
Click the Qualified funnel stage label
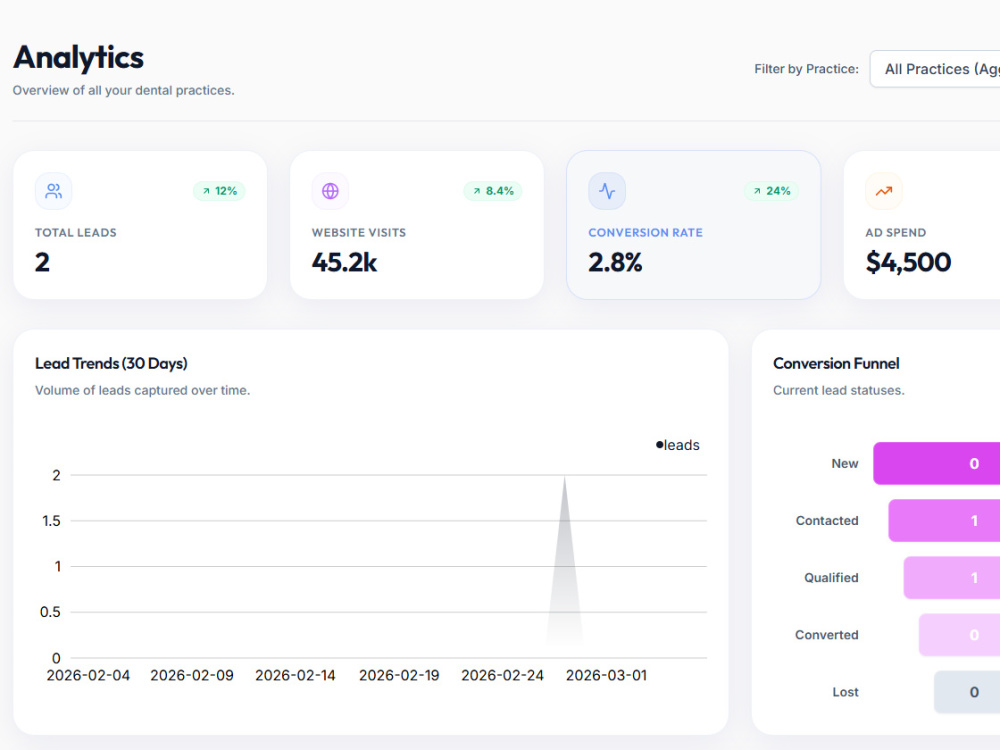(831, 578)
